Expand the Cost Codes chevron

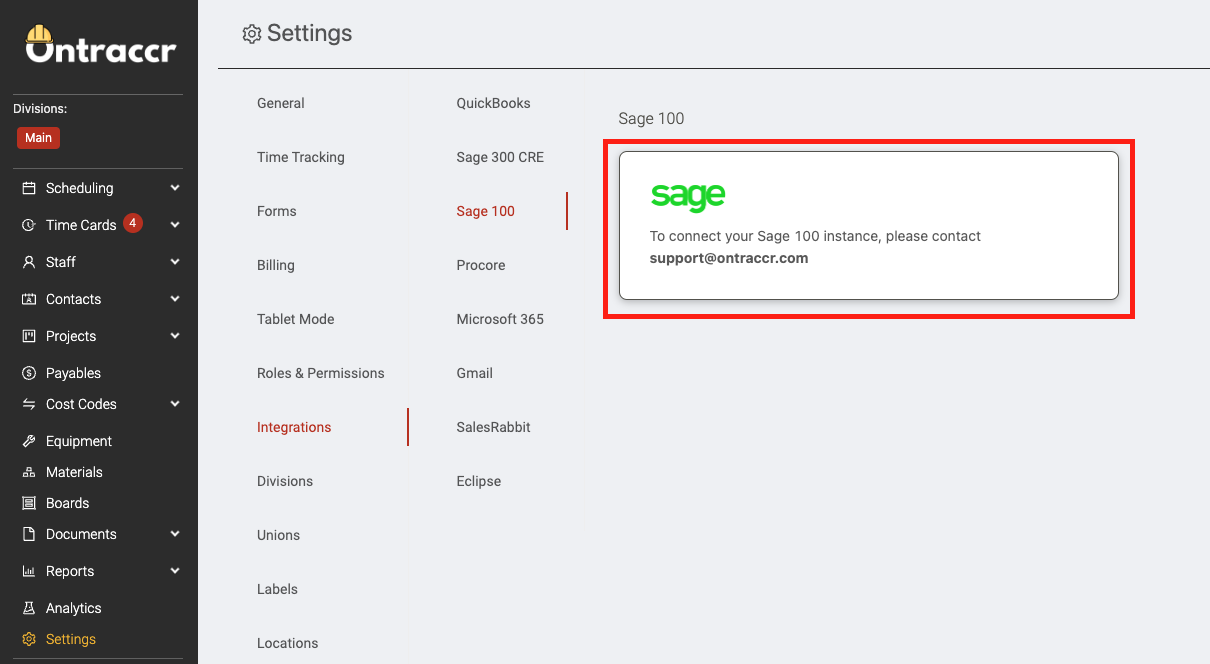pyautogui.click(x=175, y=404)
